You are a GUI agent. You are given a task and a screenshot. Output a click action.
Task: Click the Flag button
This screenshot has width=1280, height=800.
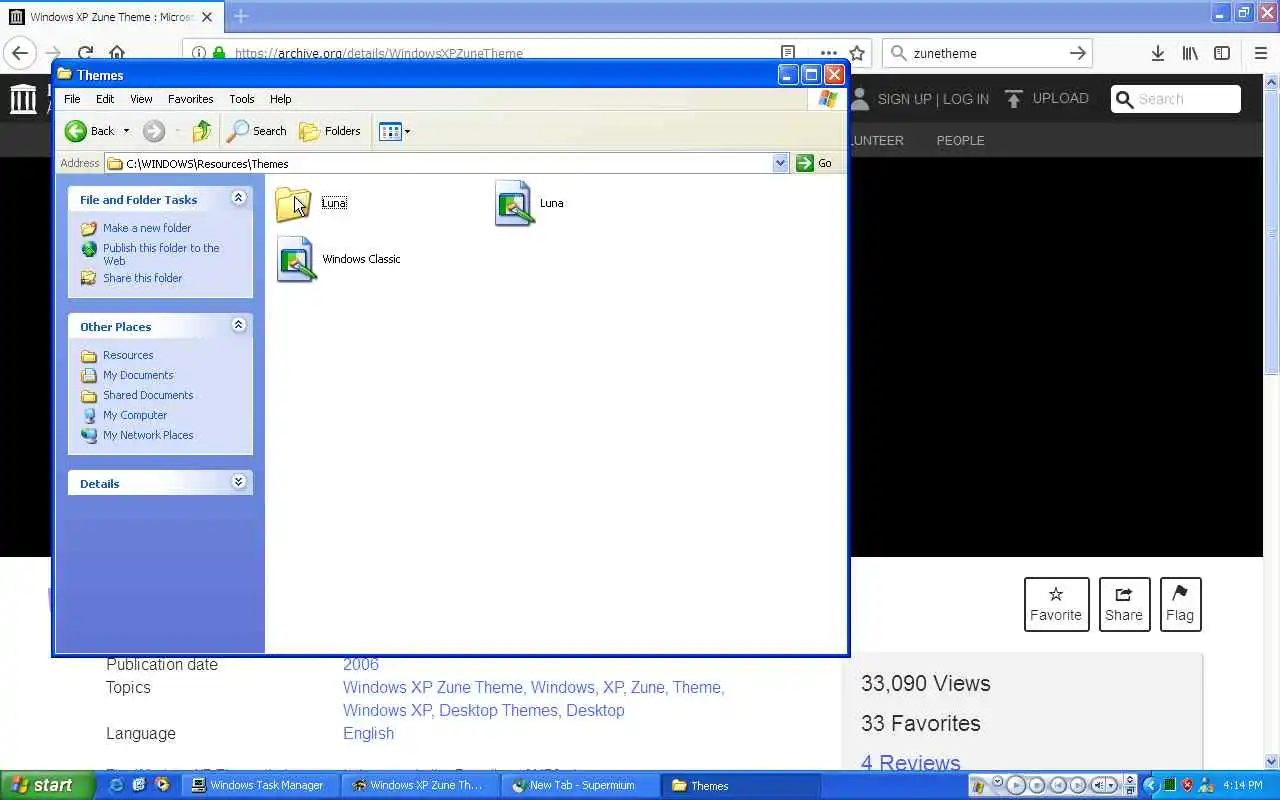pos(1179,604)
